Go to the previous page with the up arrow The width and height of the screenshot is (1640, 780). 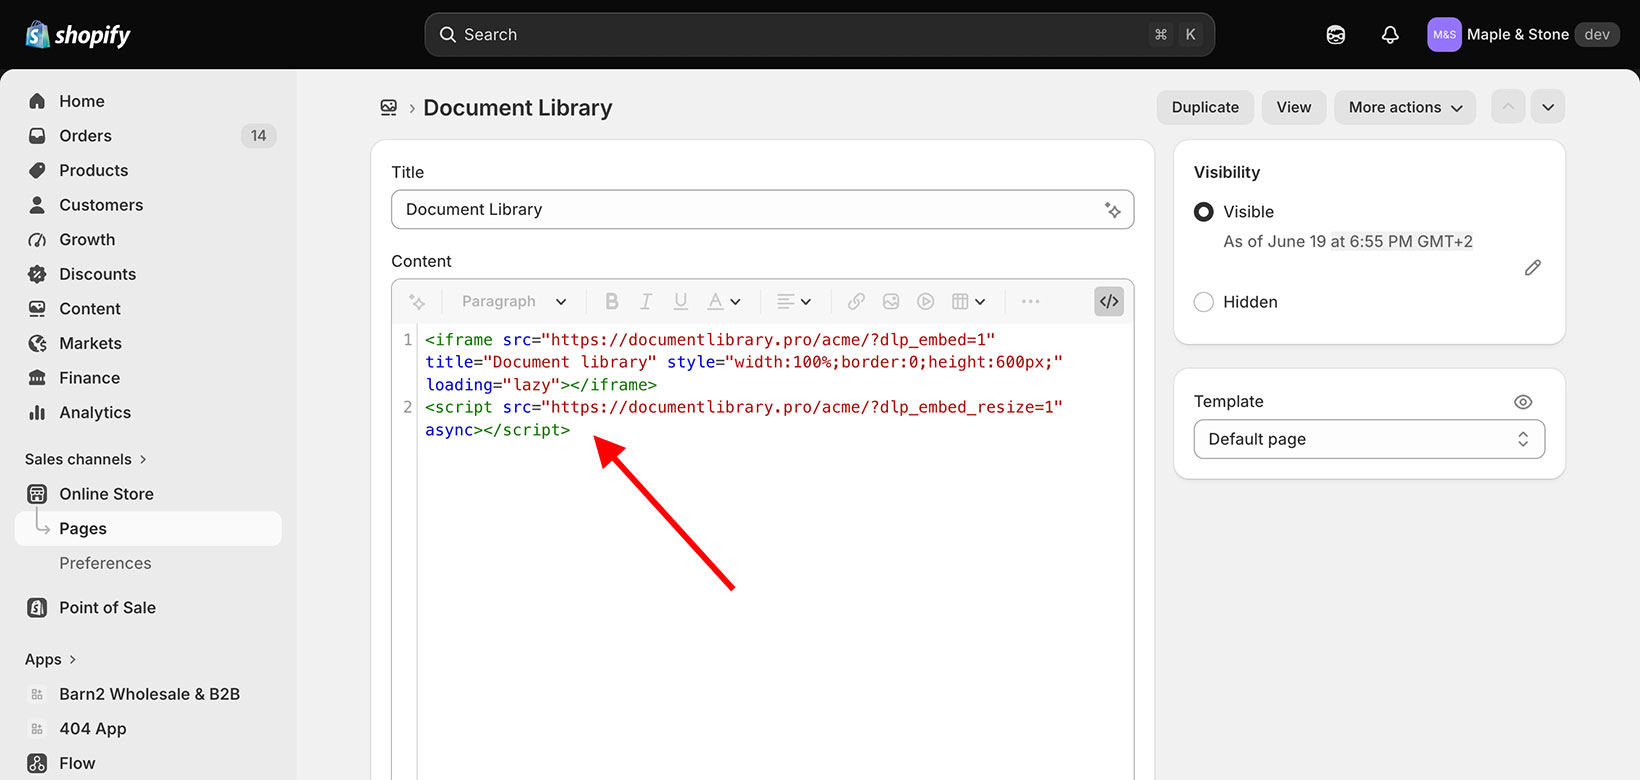[1508, 107]
